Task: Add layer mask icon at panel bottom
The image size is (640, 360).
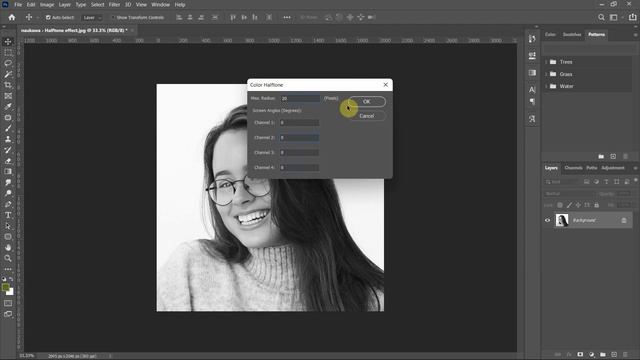Action: (580, 354)
